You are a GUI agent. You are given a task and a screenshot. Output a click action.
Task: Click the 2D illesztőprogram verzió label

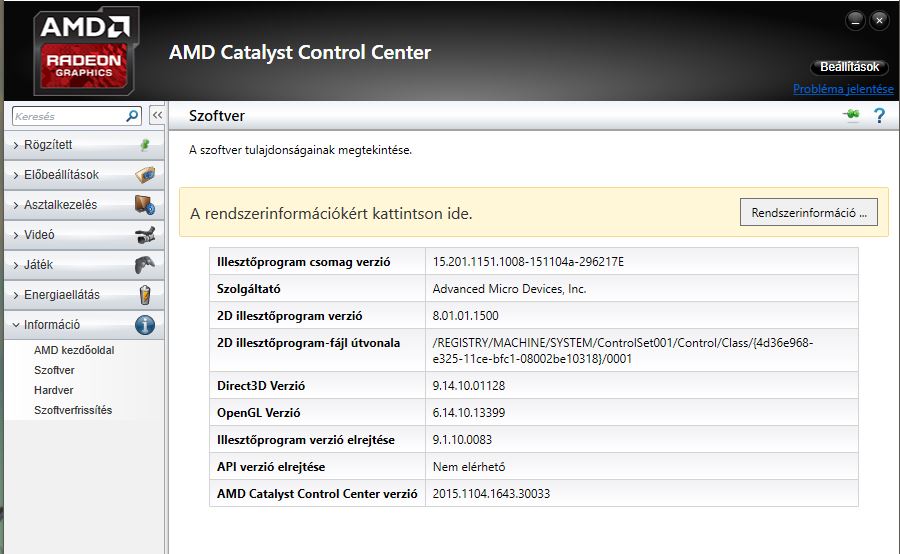click(x=289, y=316)
